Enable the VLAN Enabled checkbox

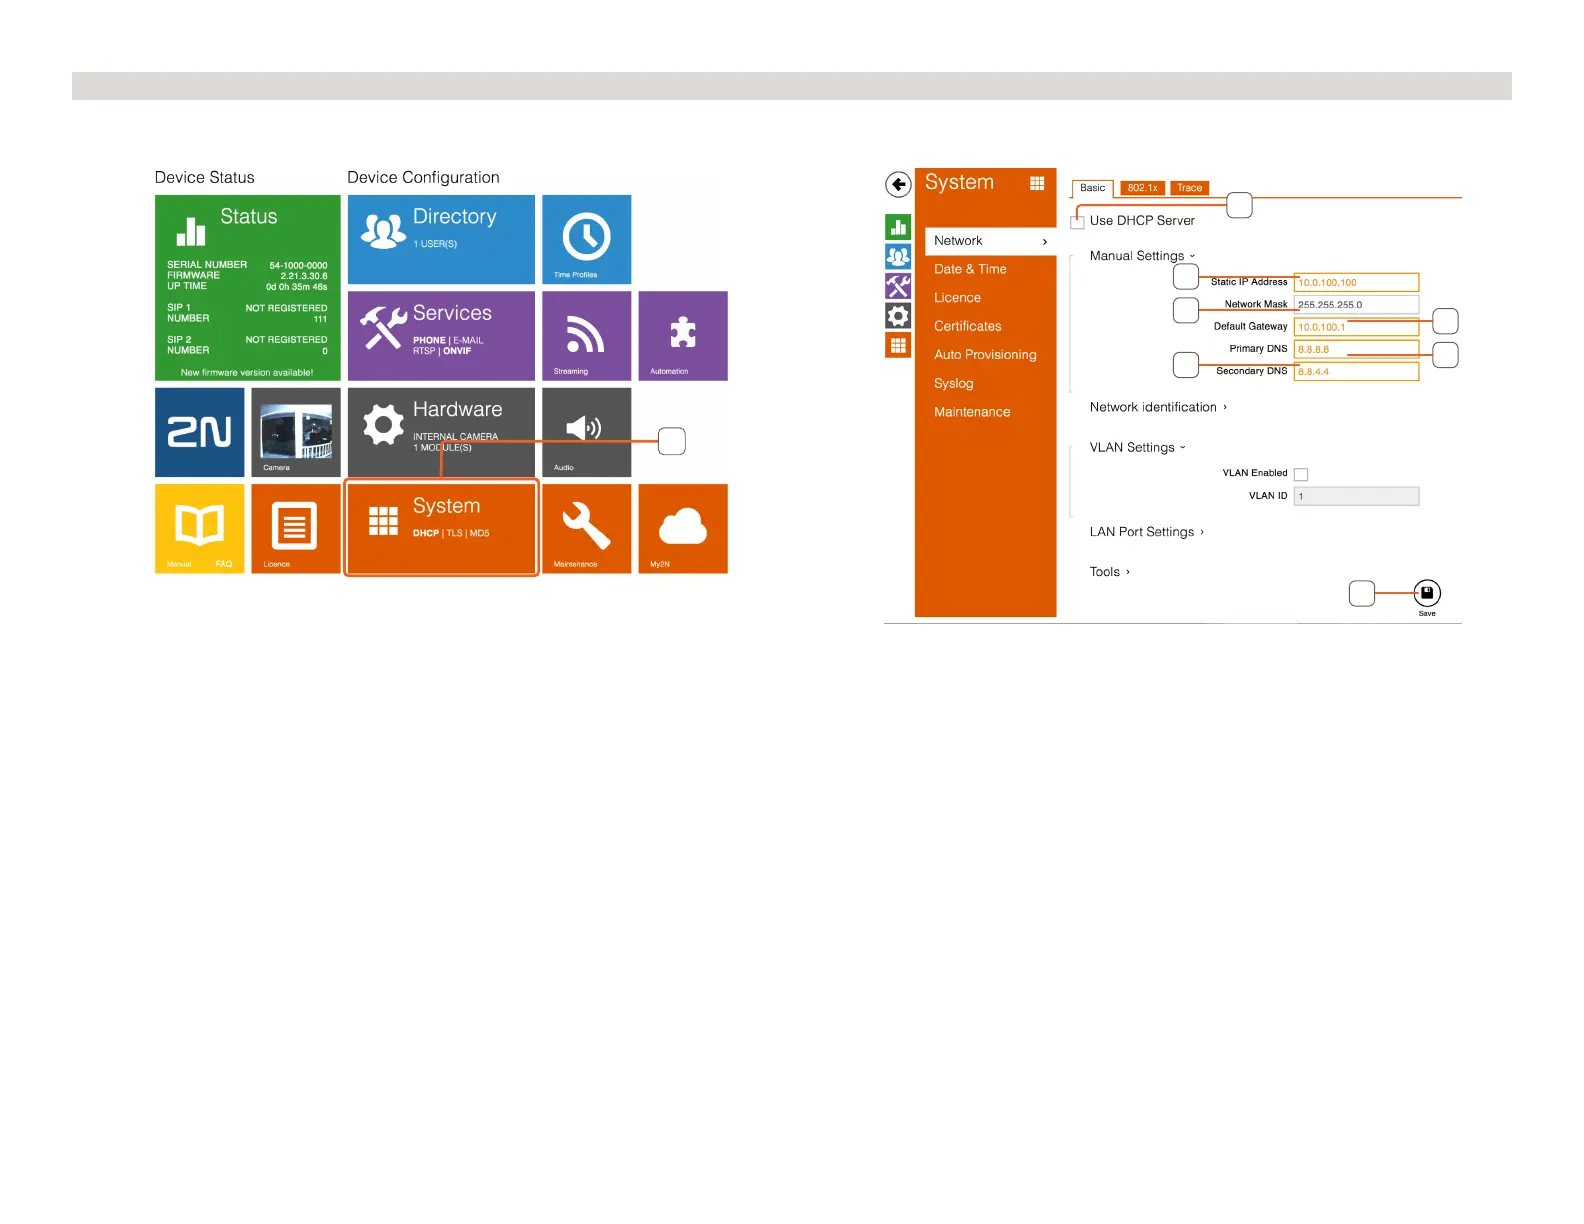point(1301,474)
